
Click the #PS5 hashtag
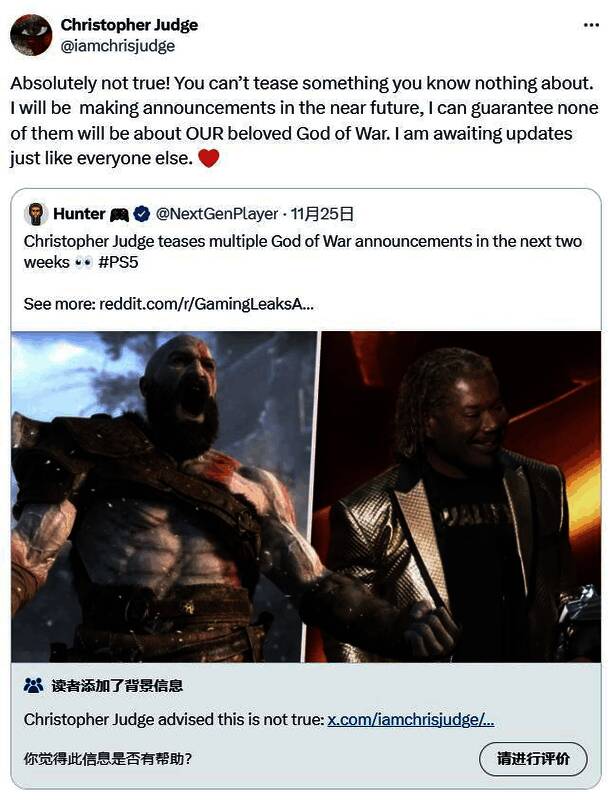[x=118, y=262]
